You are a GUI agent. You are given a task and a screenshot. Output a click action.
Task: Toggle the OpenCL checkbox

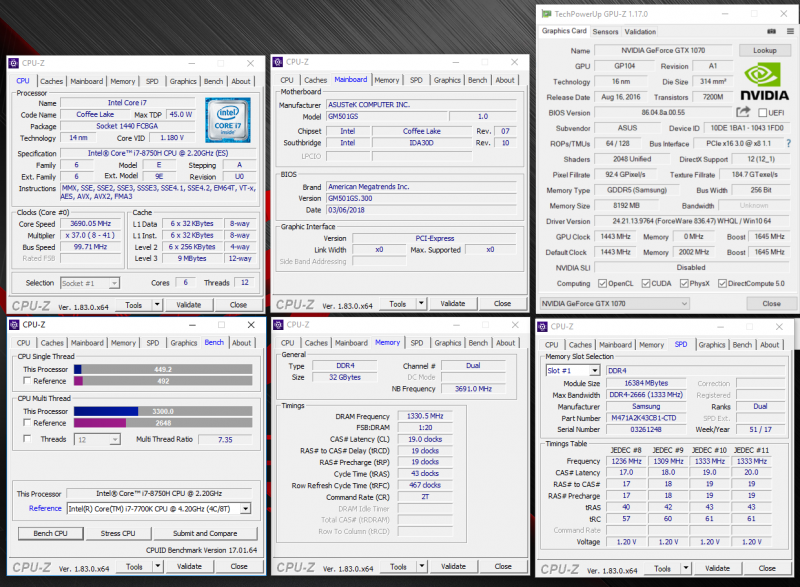[x=602, y=283]
